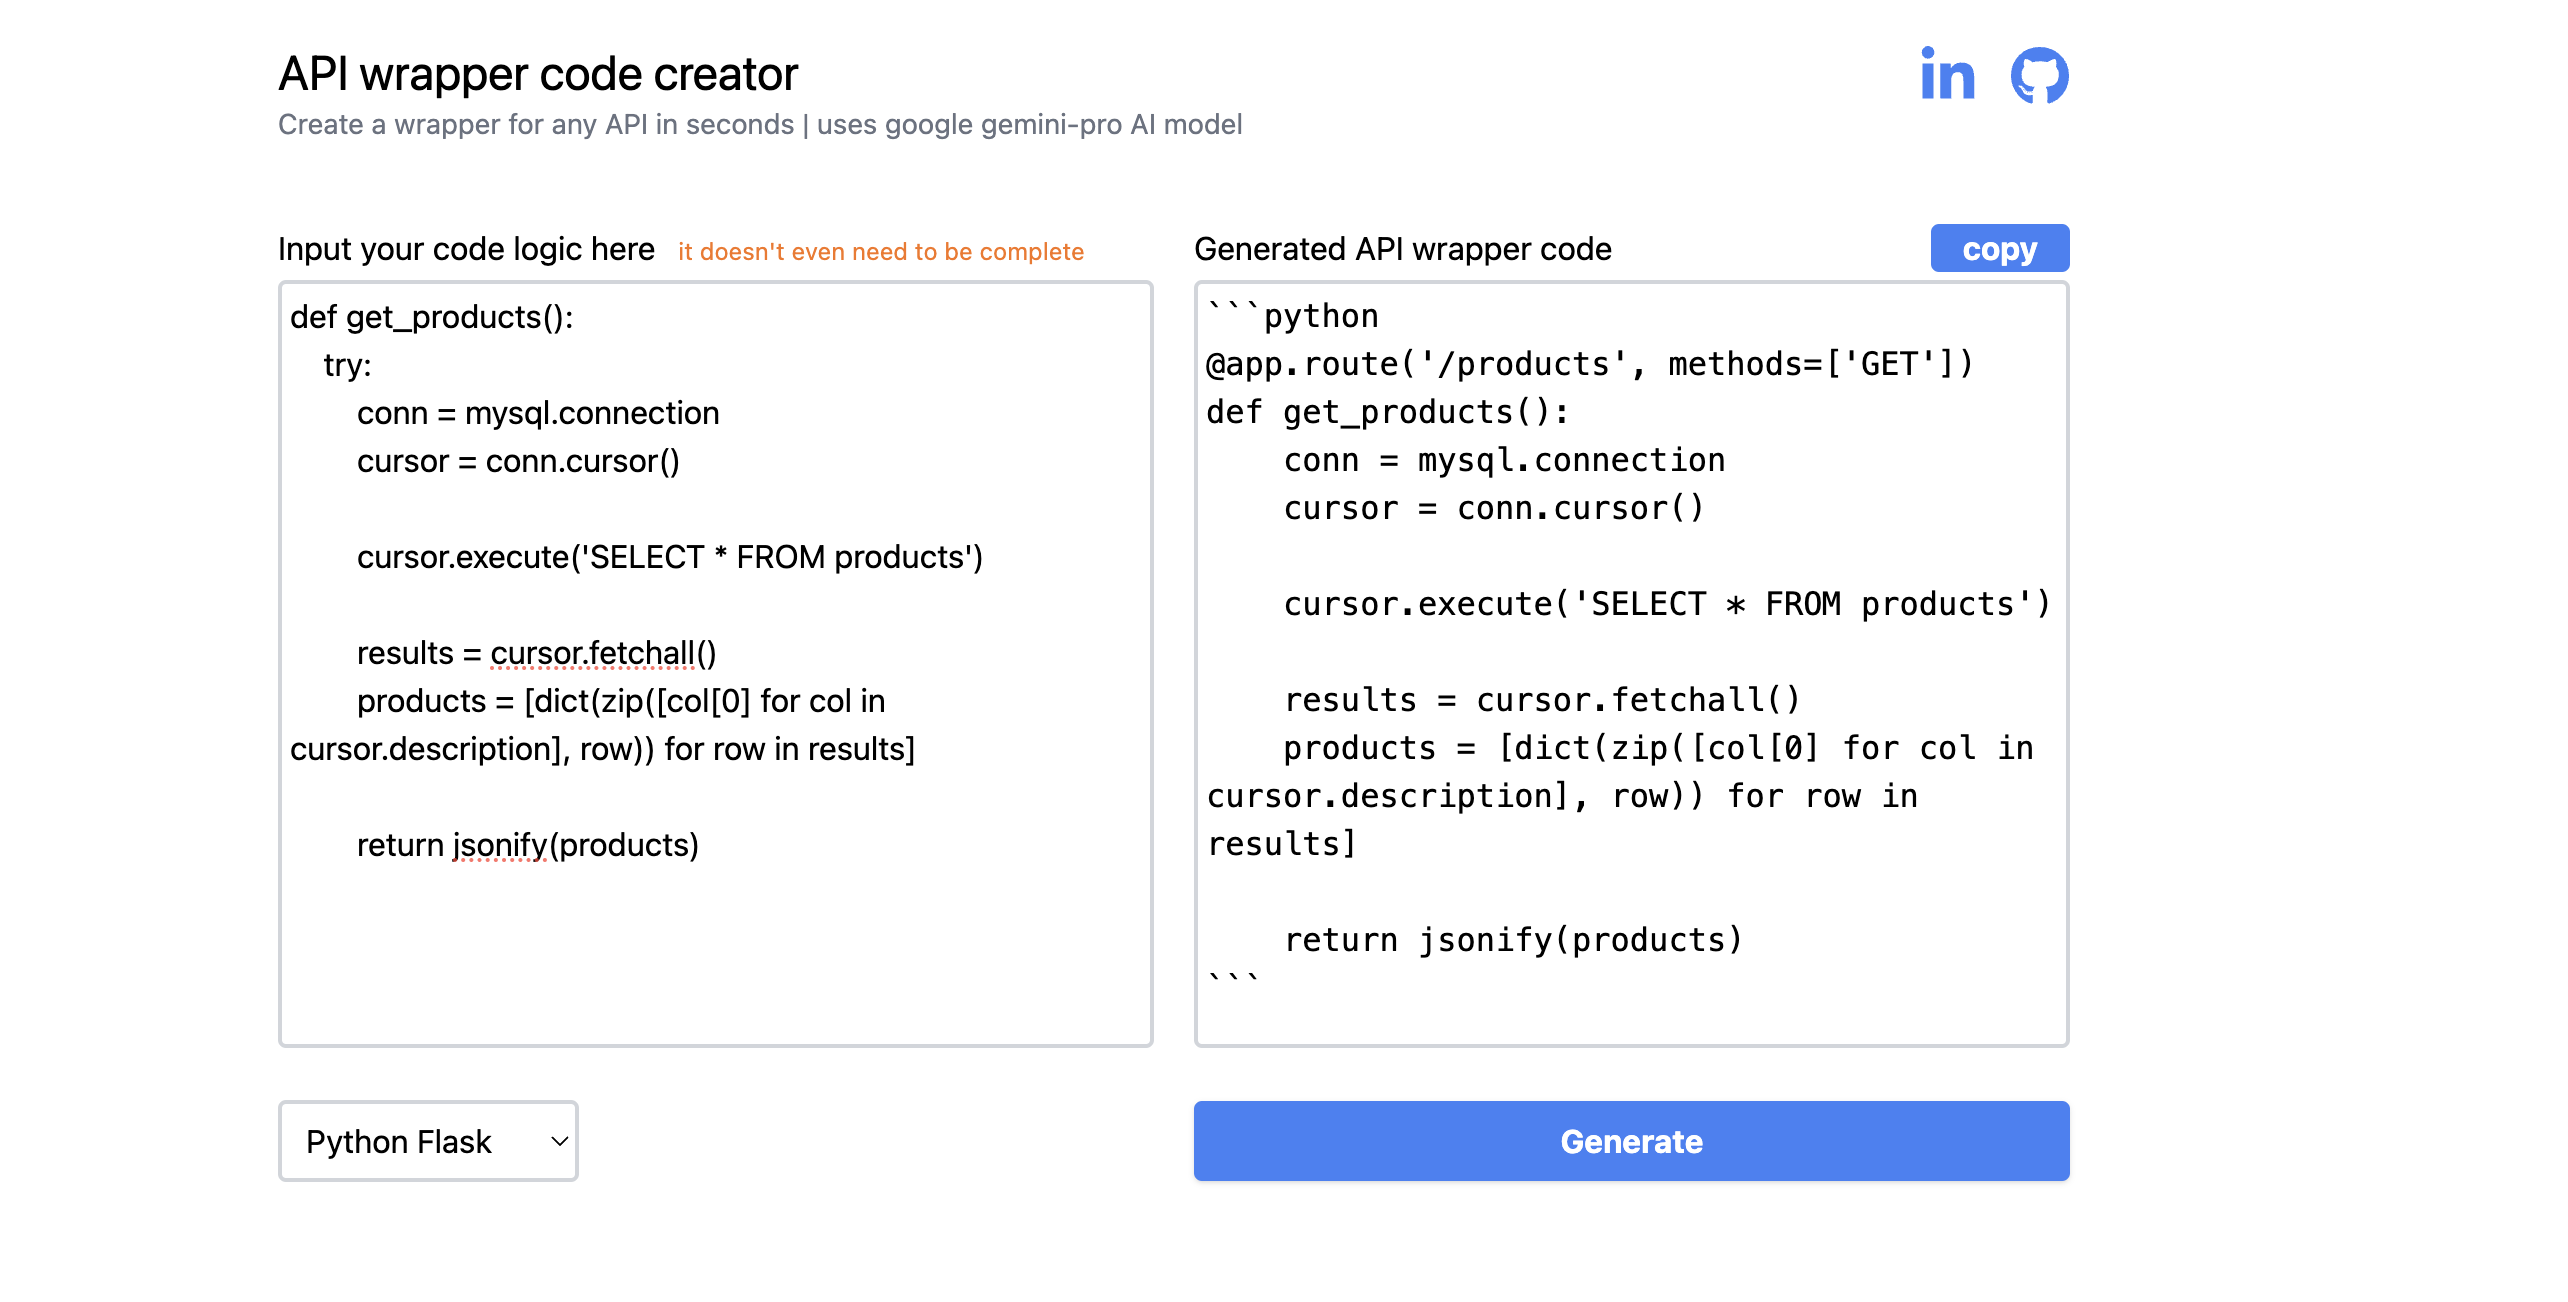2568x1302 pixels.
Task: Open the Python Flask framework dropdown
Action: click(x=427, y=1141)
